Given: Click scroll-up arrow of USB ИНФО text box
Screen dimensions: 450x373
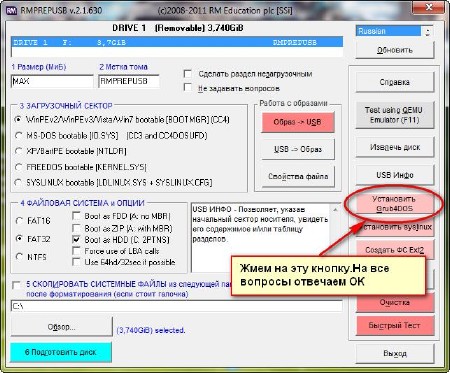Looking at the screenshot, I should 335,210.
